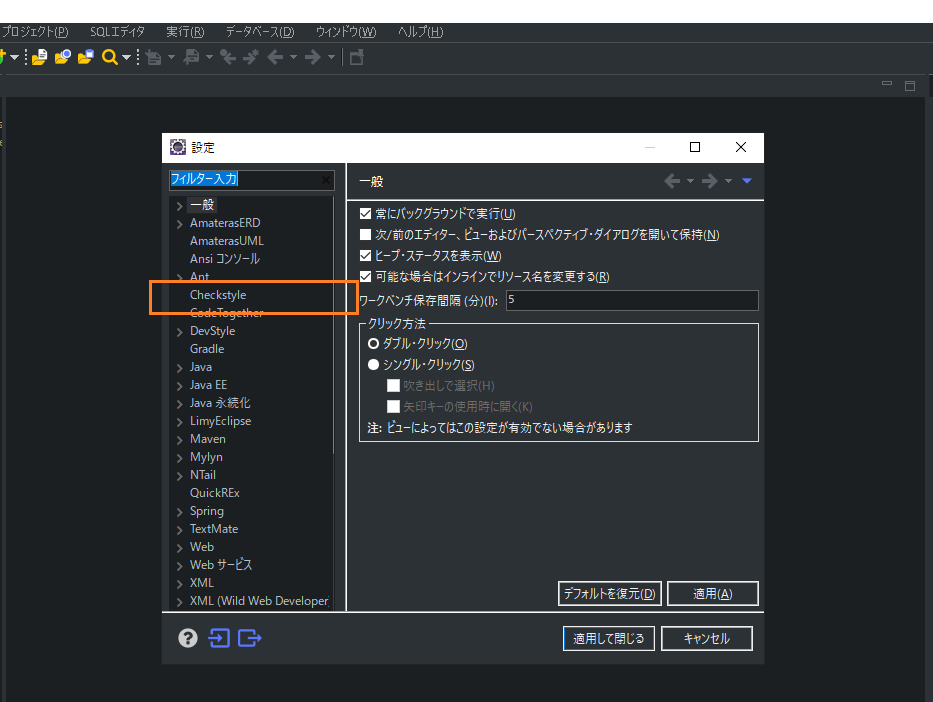Screen dimensions: 933x702
Task: Select Gradle in the settings tree
Action: 206,349
